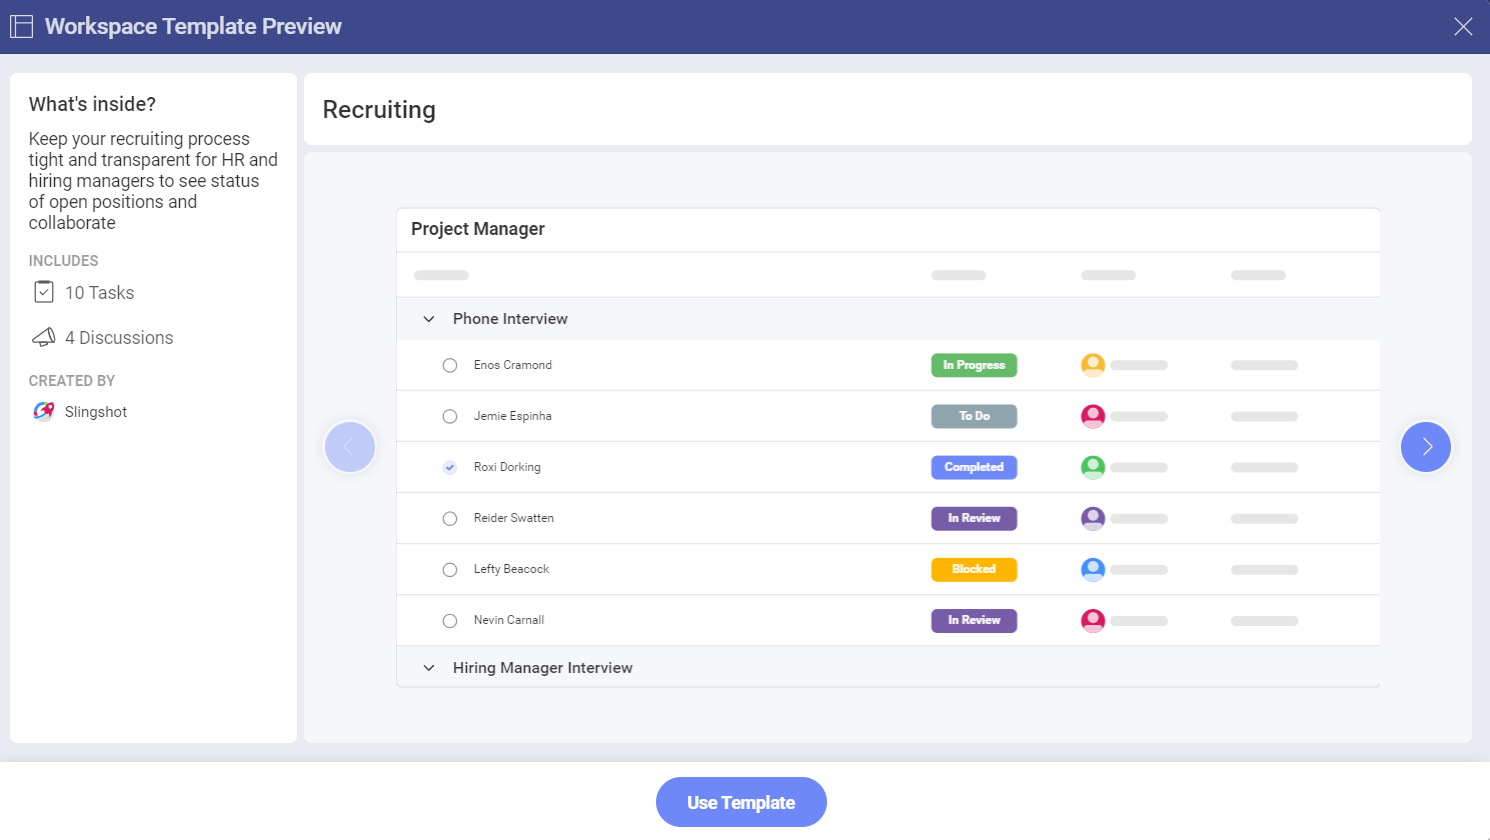Screen dimensions: 1490x840
Task: Collapse the Hiring Manager Interview section
Action: tap(429, 668)
